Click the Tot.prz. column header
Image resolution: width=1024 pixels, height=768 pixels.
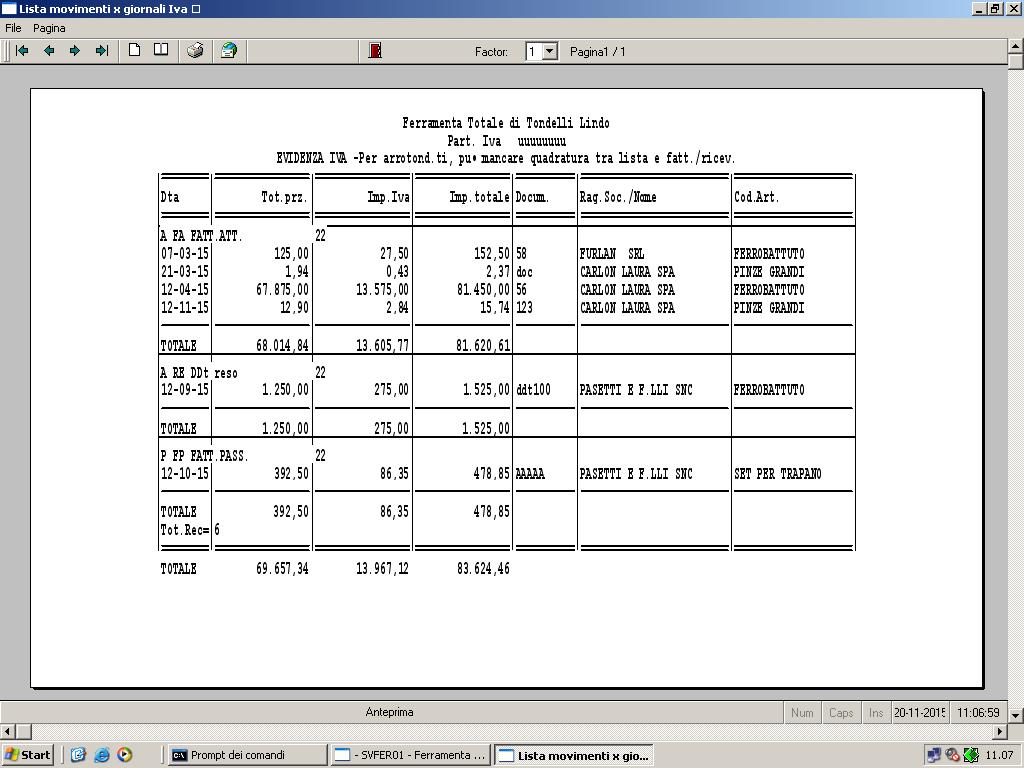(284, 197)
